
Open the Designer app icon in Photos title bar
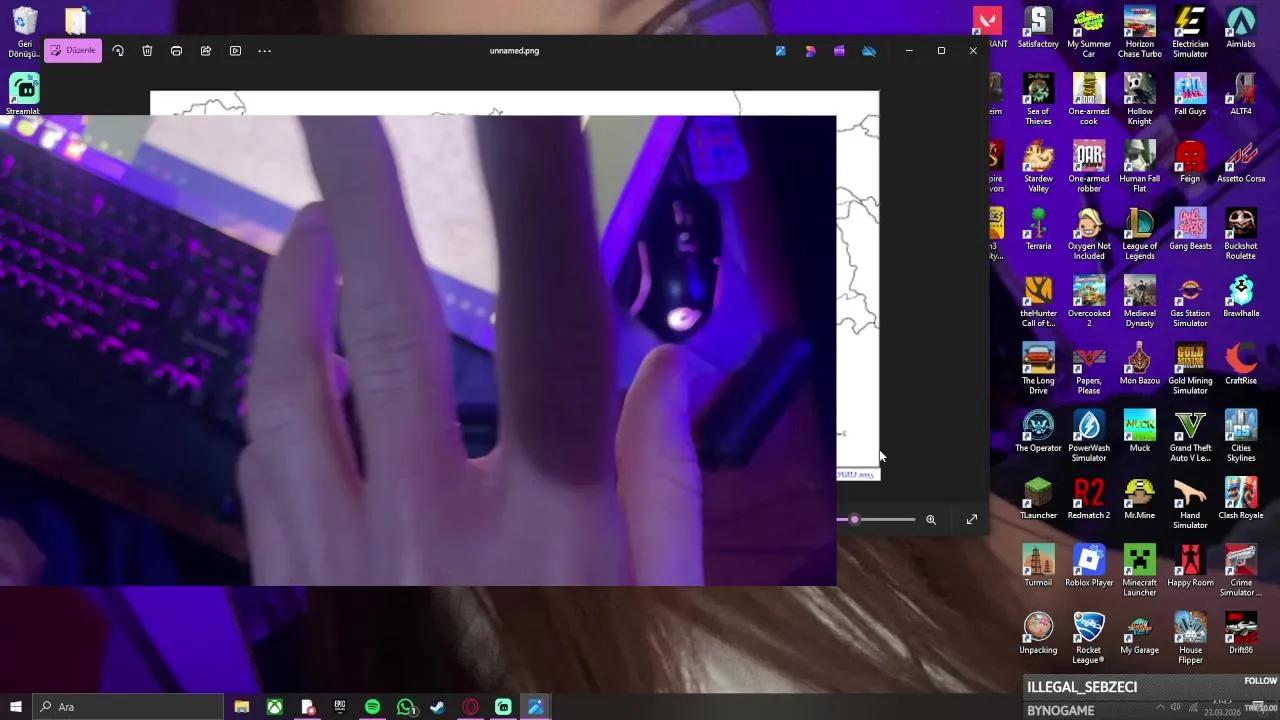click(810, 51)
